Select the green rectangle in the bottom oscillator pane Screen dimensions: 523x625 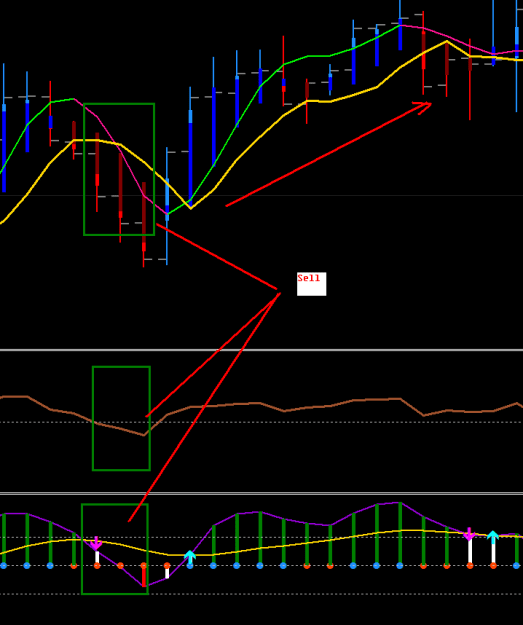115,549
